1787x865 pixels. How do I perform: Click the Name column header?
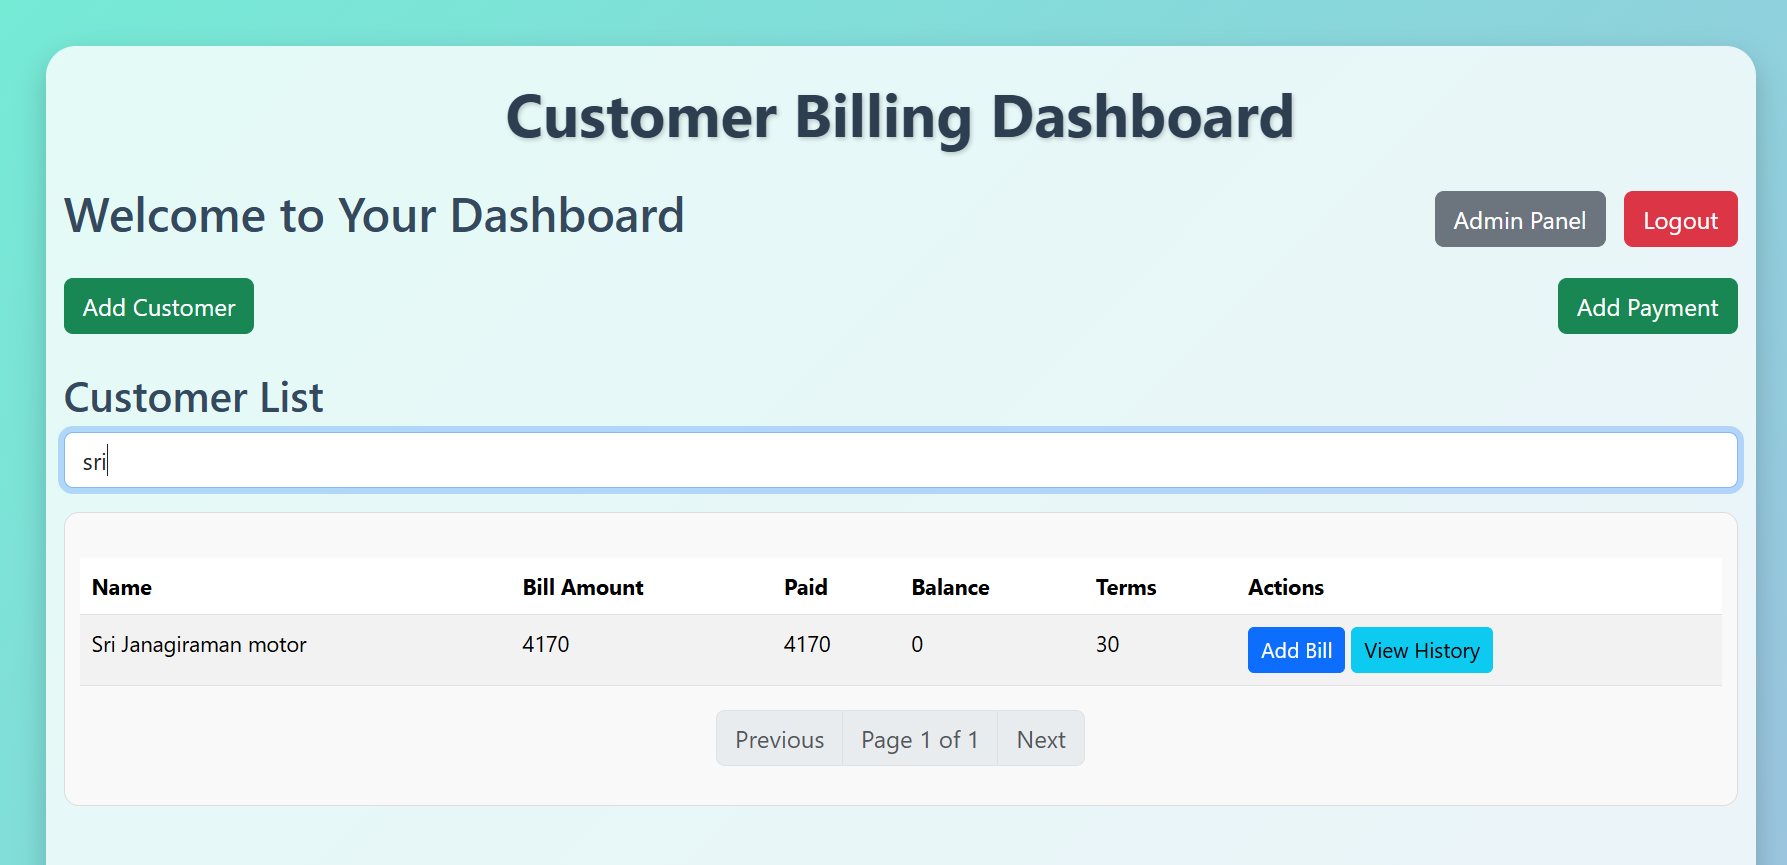(122, 587)
